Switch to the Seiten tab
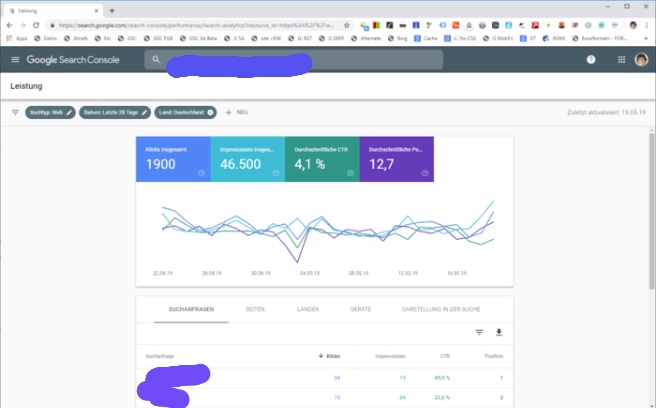The height and width of the screenshot is (408, 656). [255, 310]
